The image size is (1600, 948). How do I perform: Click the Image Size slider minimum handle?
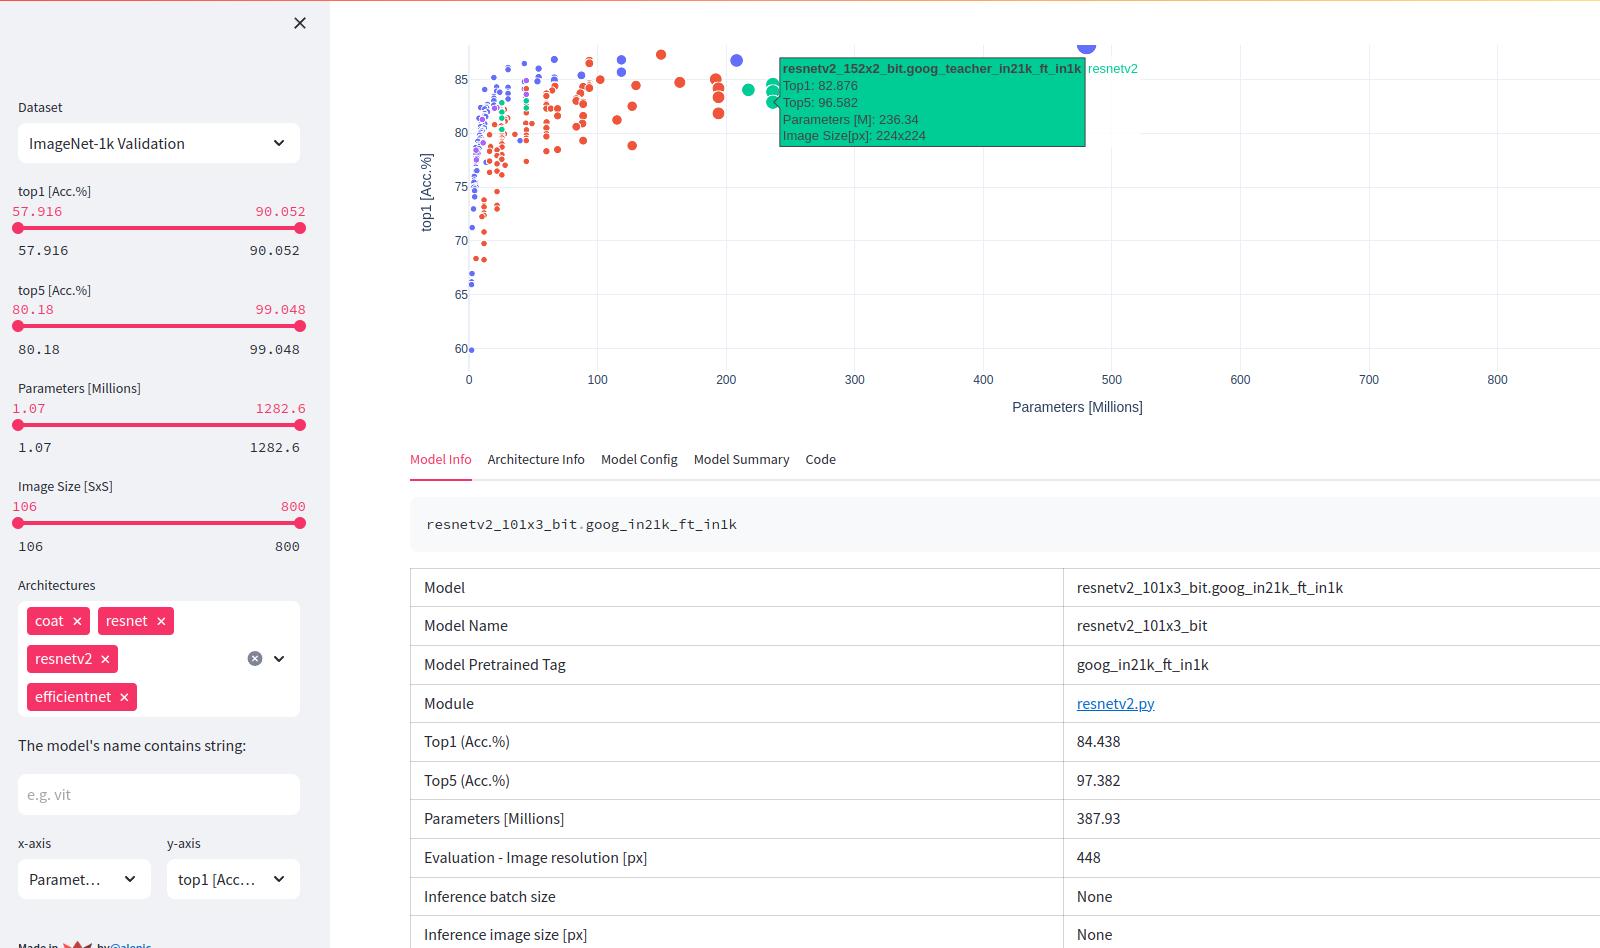pos(18,523)
